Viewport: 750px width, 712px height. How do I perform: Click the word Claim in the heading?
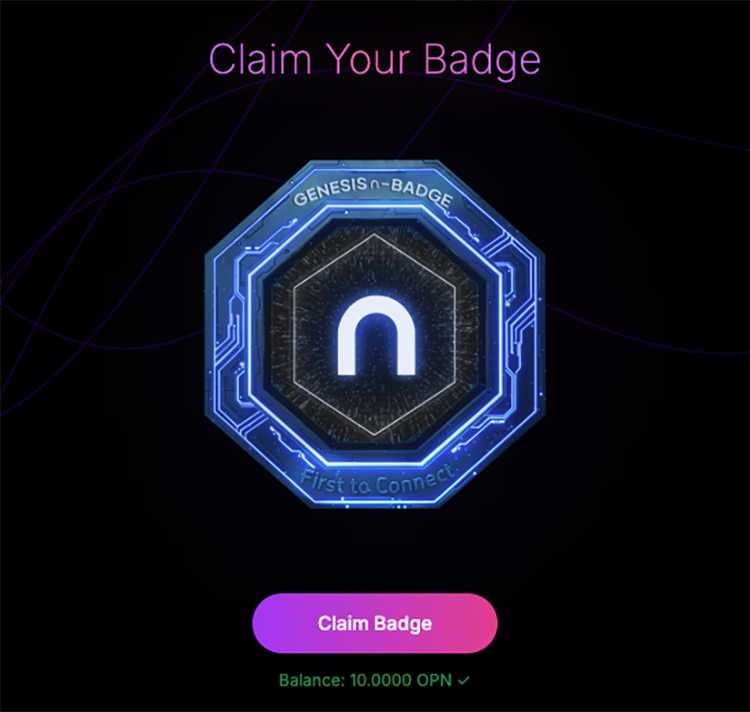(x=260, y=59)
